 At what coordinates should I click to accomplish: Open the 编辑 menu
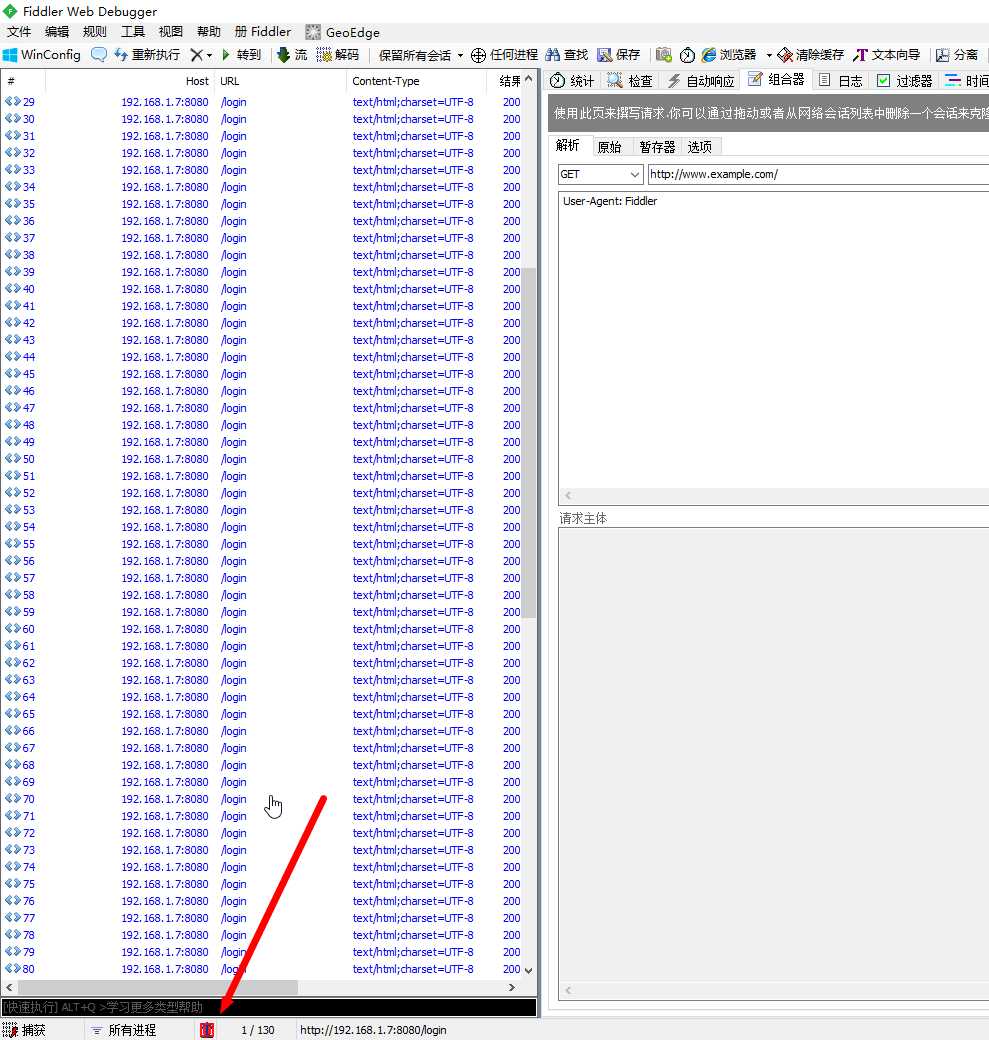pos(57,31)
